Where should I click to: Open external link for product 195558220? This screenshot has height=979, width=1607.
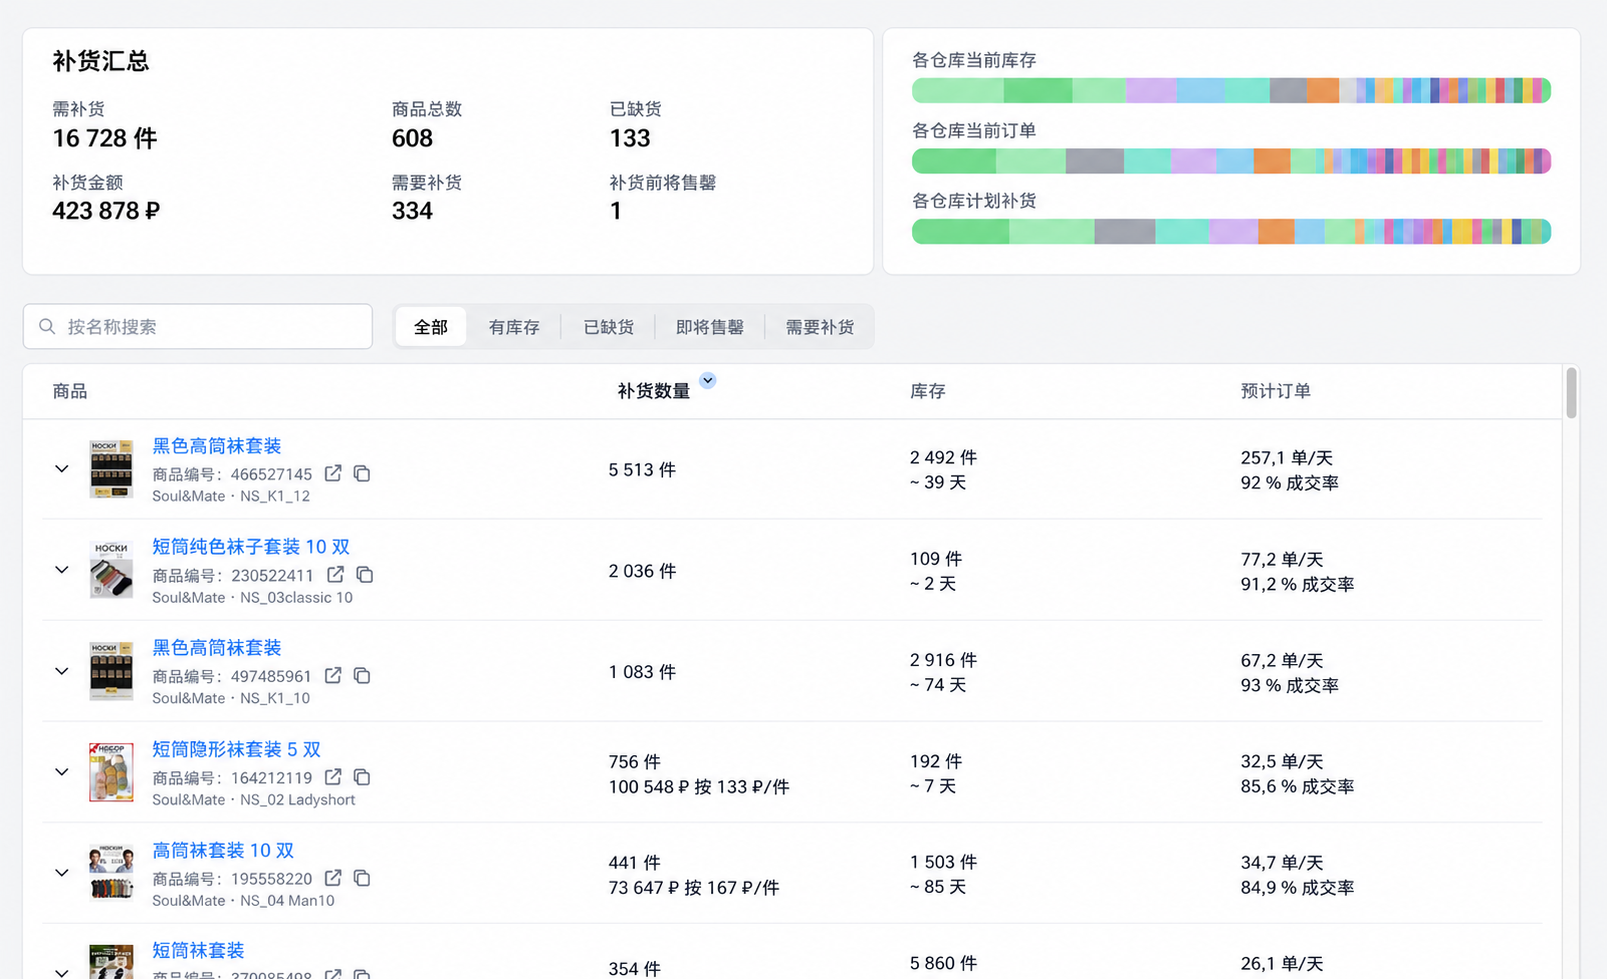(x=333, y=878)
